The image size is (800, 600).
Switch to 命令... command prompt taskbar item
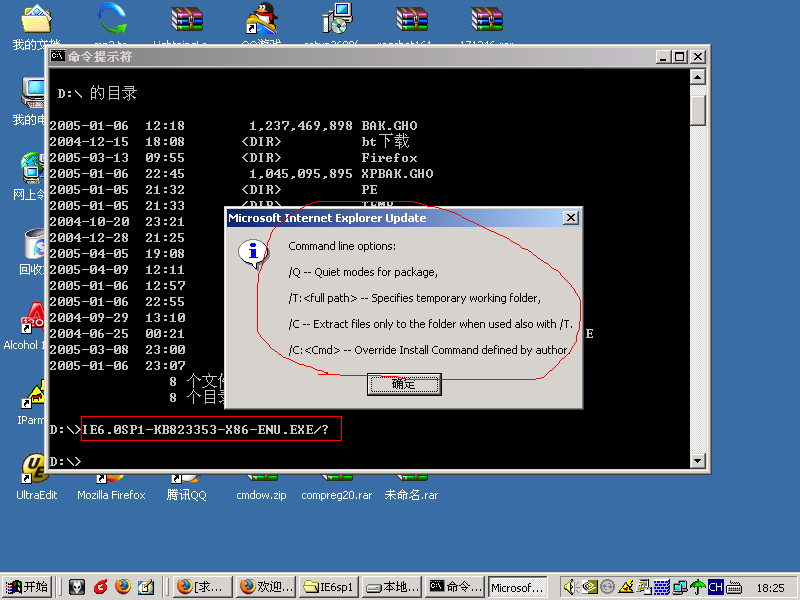(x=456, y=587)
